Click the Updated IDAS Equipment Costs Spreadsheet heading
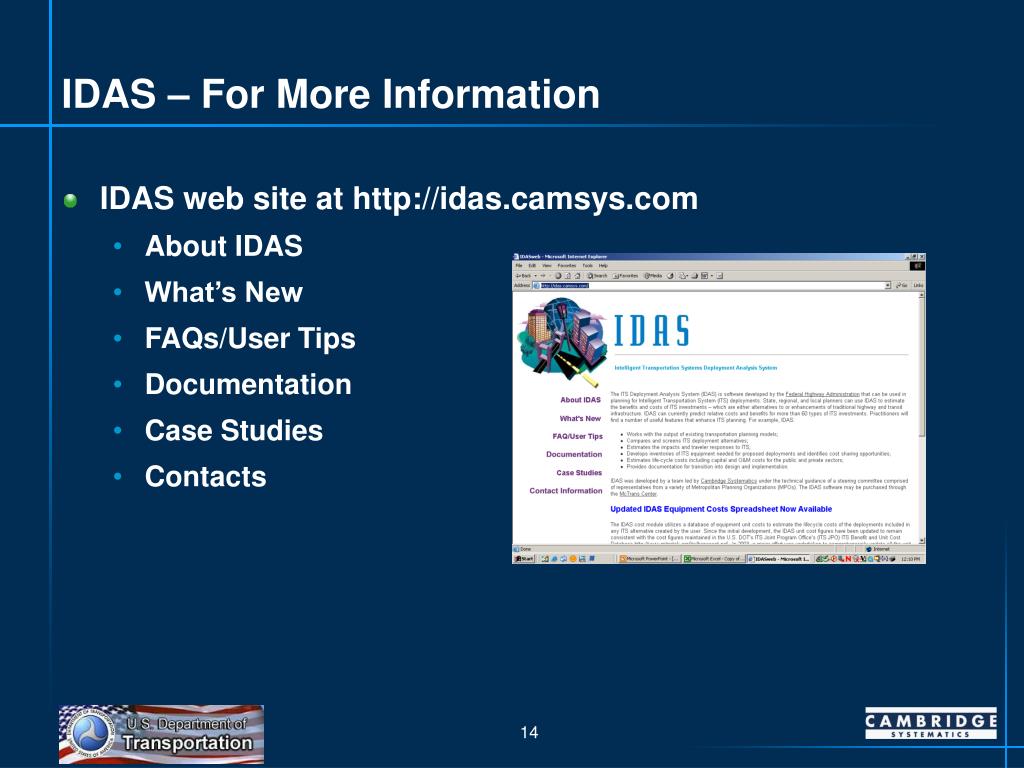Screen dimensions: 1024x768 click(721, 509)
